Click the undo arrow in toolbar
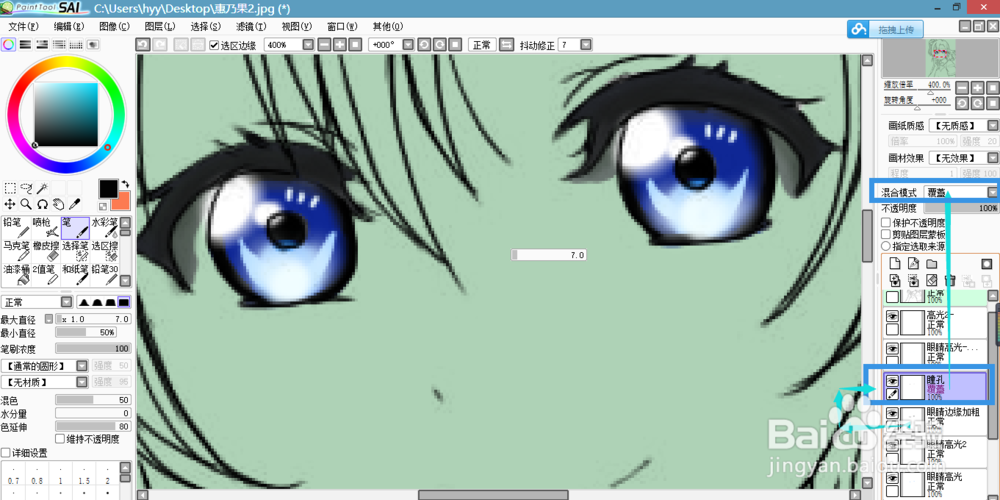1000x500 pixels. click(143, 45)
